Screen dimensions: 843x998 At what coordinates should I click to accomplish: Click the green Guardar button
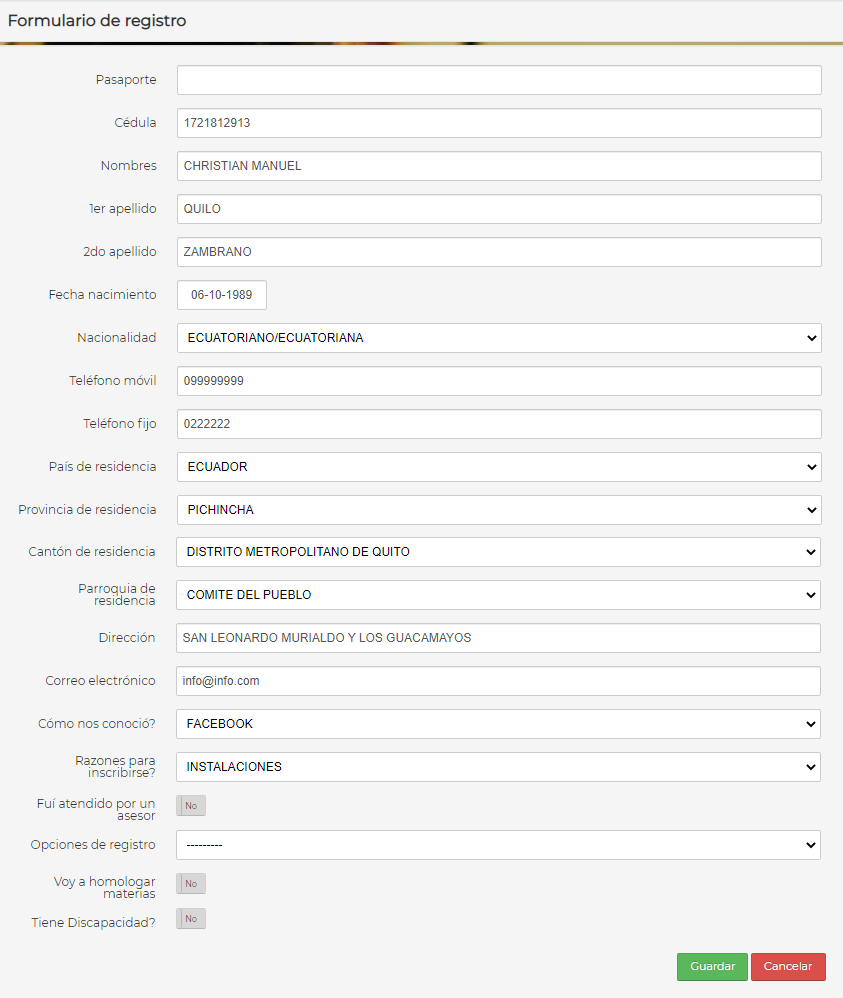tap(712, 966)
